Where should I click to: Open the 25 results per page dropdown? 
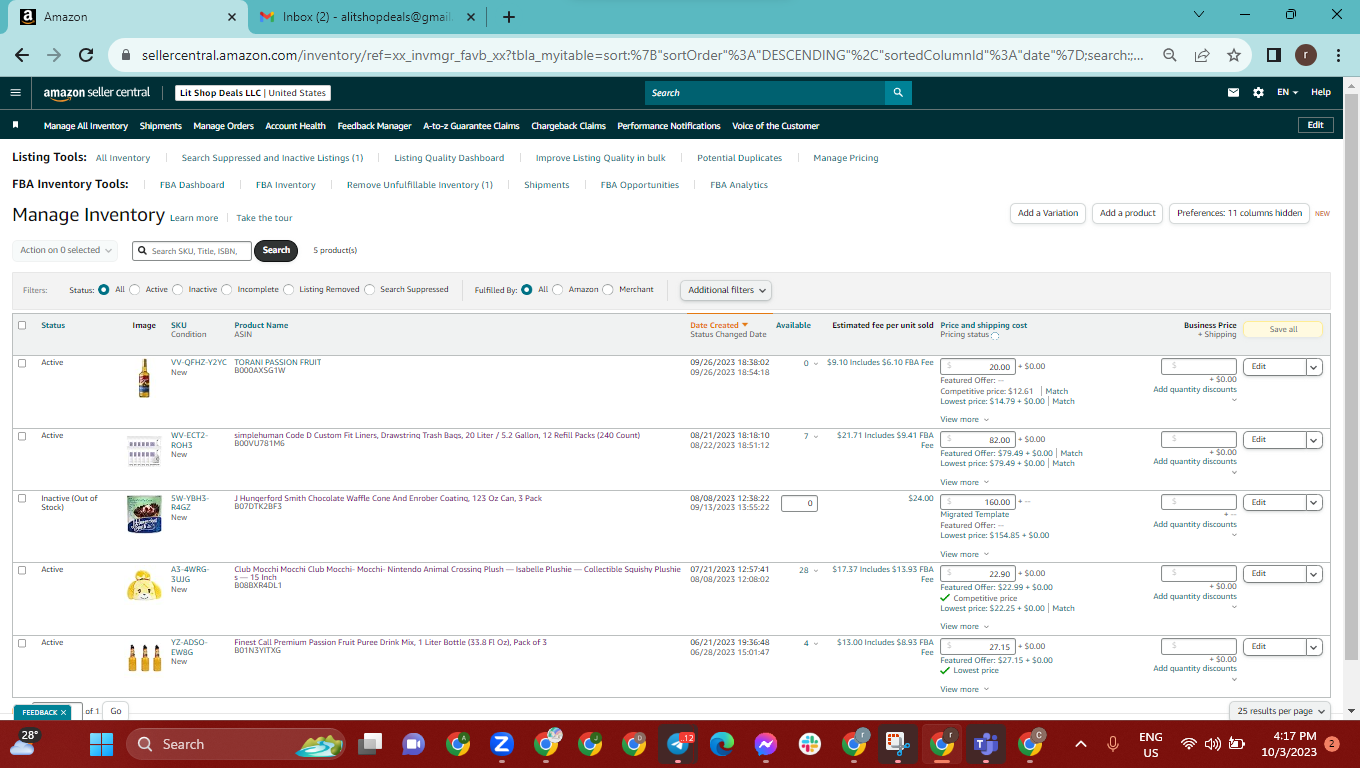[x=1282, y=711]
